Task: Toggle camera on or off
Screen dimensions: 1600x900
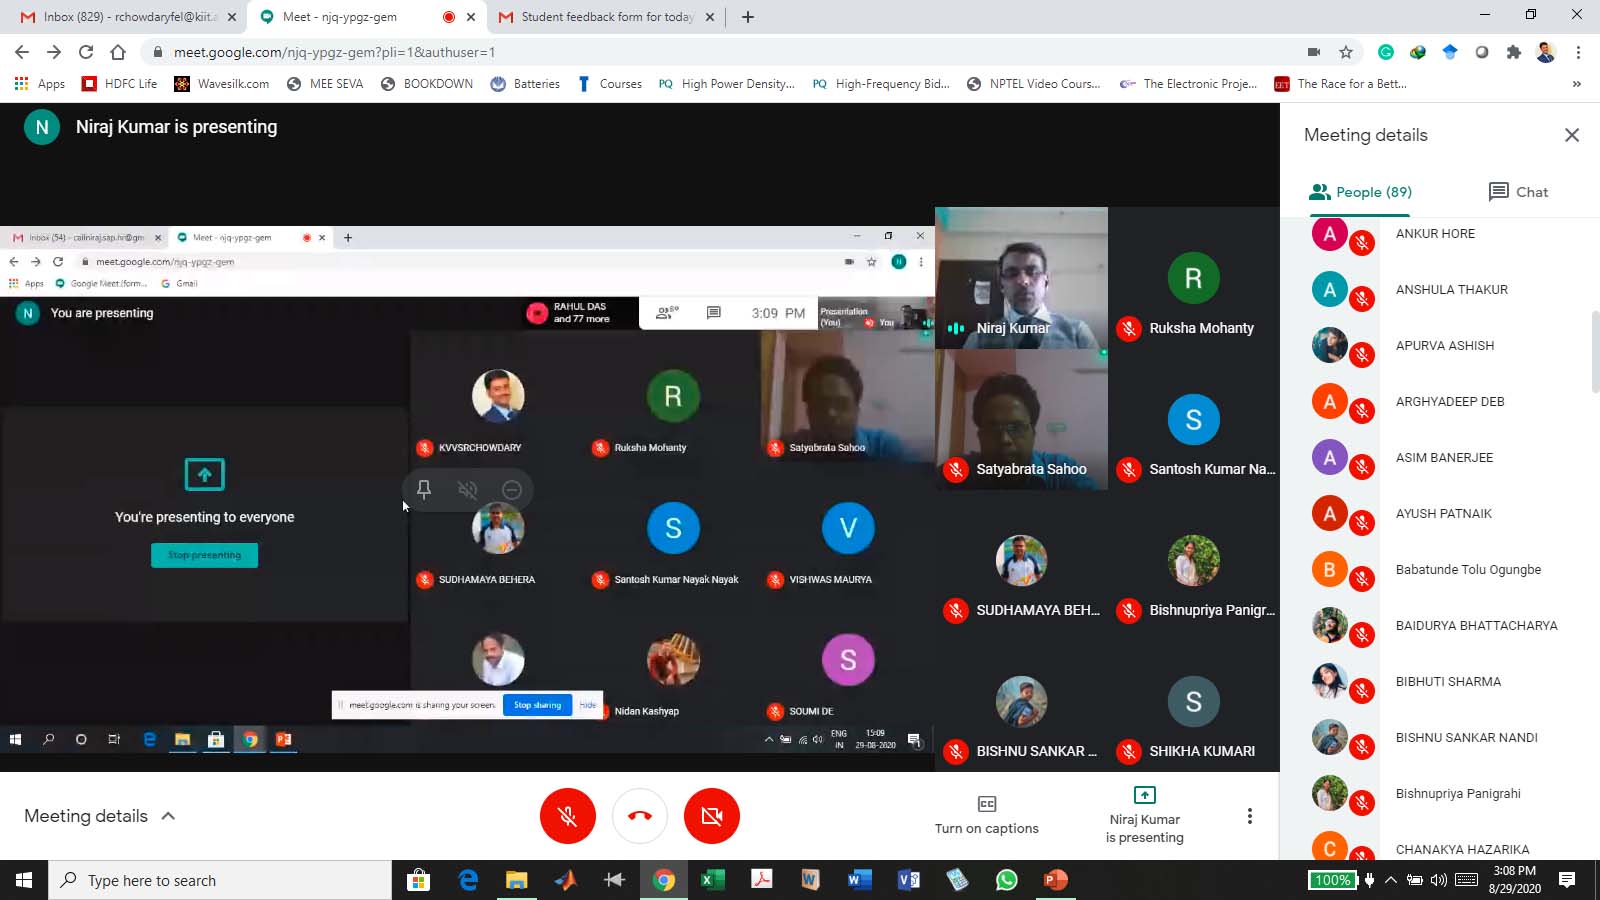Action: point(712,816)
